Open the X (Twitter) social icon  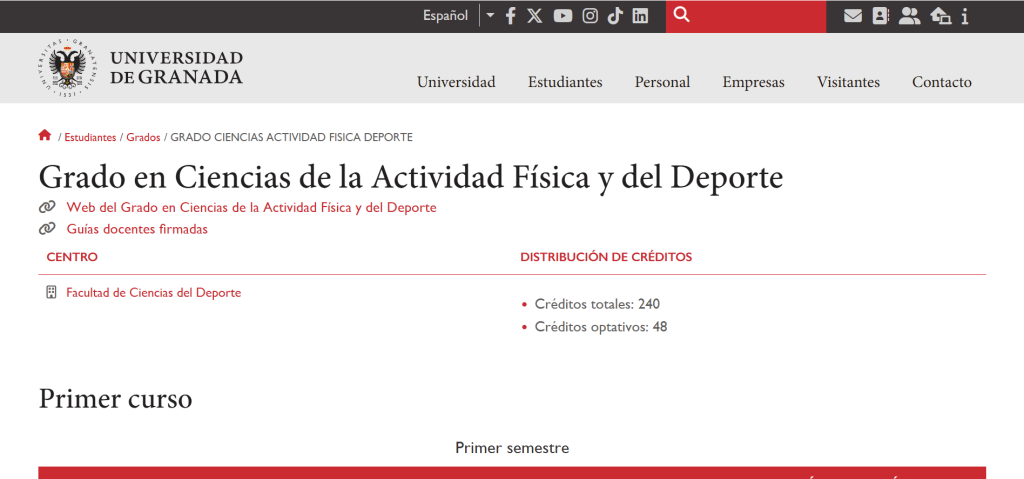tap(535, 16)
